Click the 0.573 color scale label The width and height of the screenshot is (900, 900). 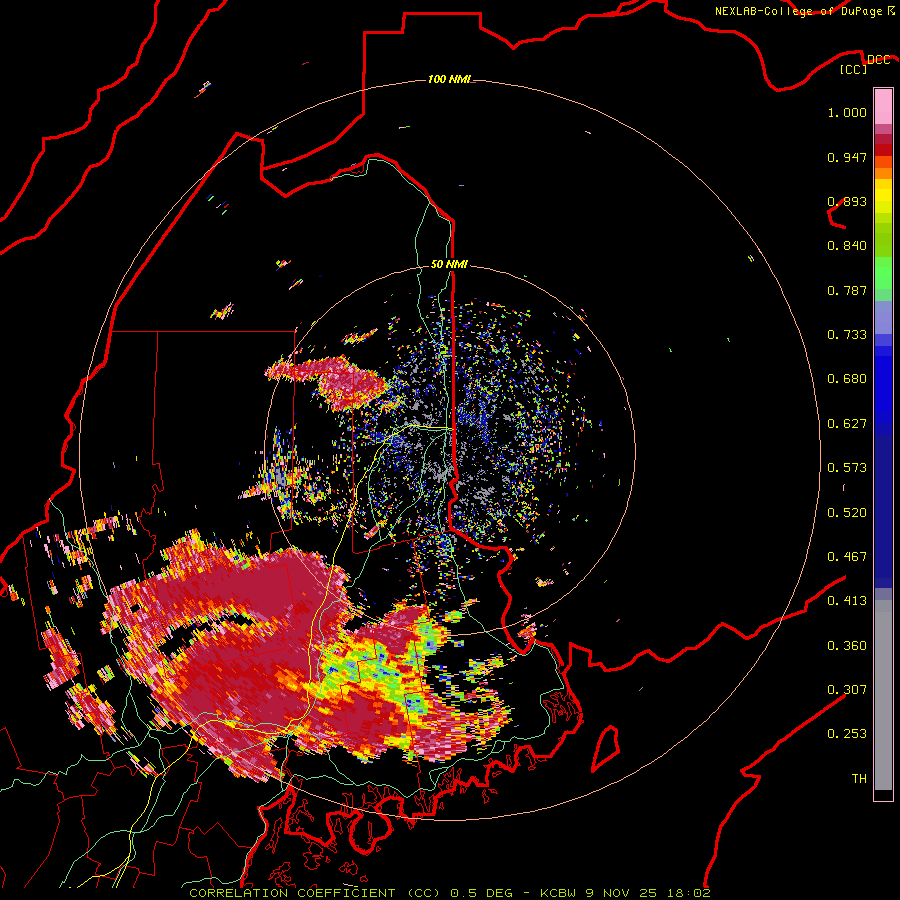(847, 468)
